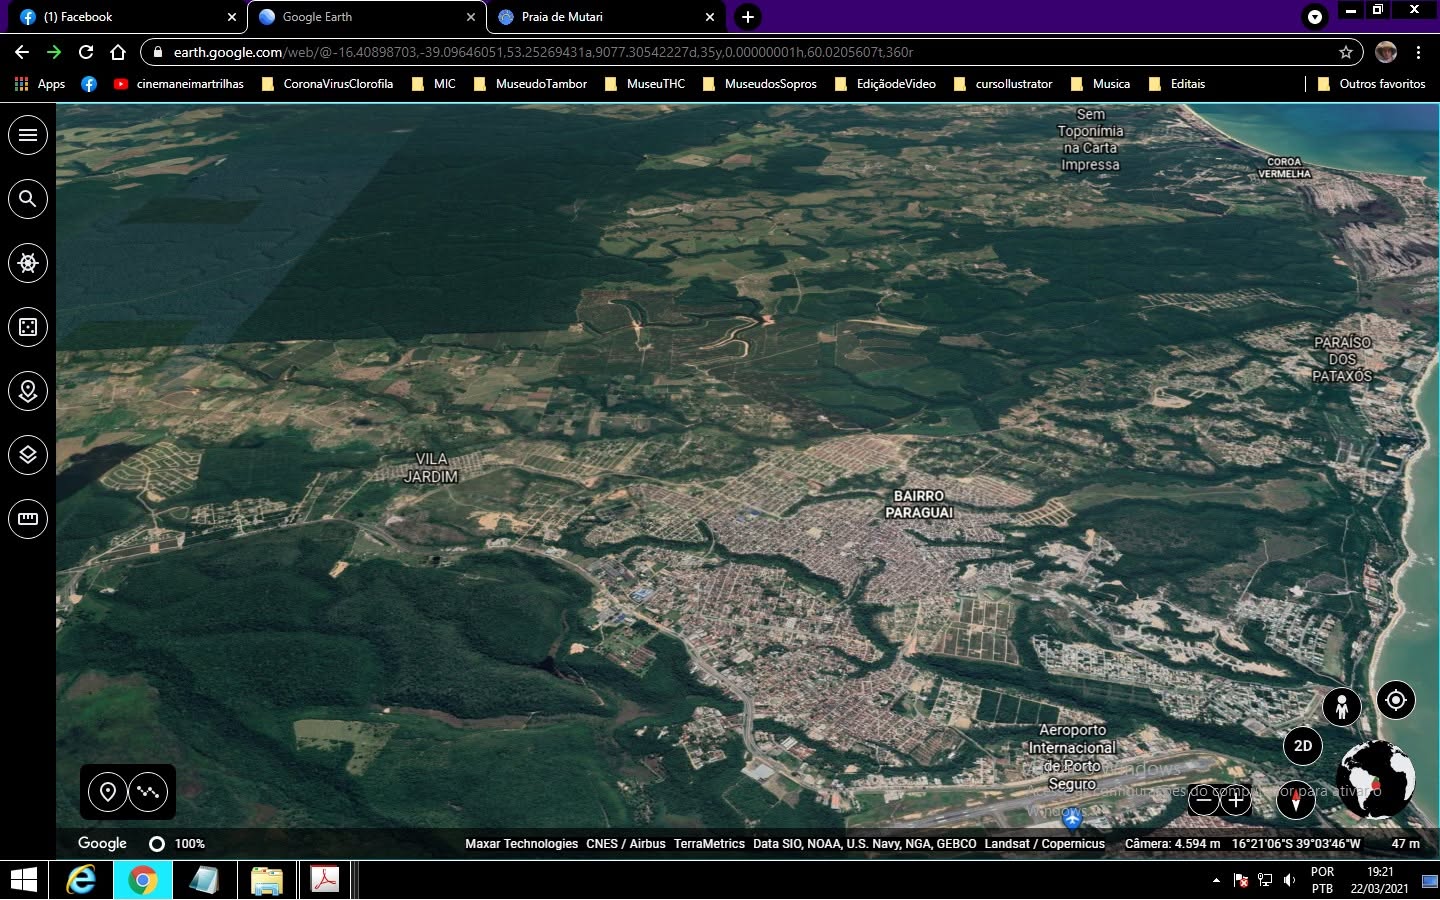Viewport: 1440px width, 900px height.
Task: Reset compass to north
Action: point(1296,800)
